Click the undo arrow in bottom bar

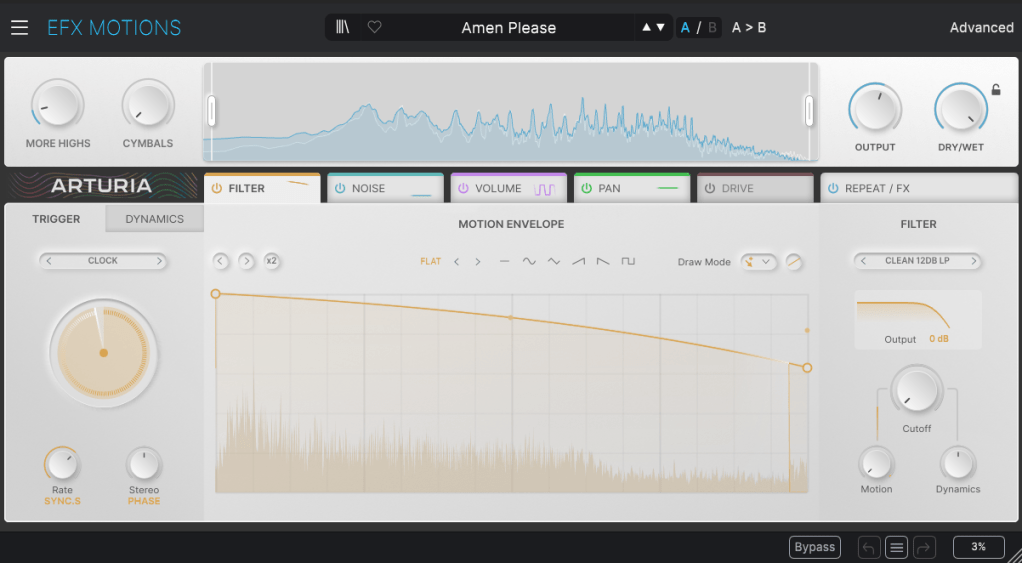(868, 547)
